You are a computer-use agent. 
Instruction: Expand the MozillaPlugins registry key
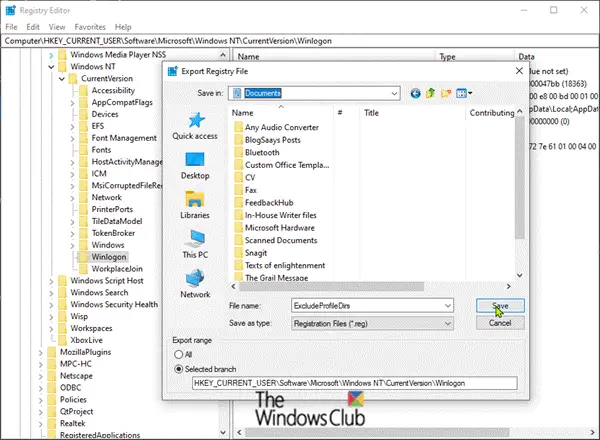coord(40,352)
